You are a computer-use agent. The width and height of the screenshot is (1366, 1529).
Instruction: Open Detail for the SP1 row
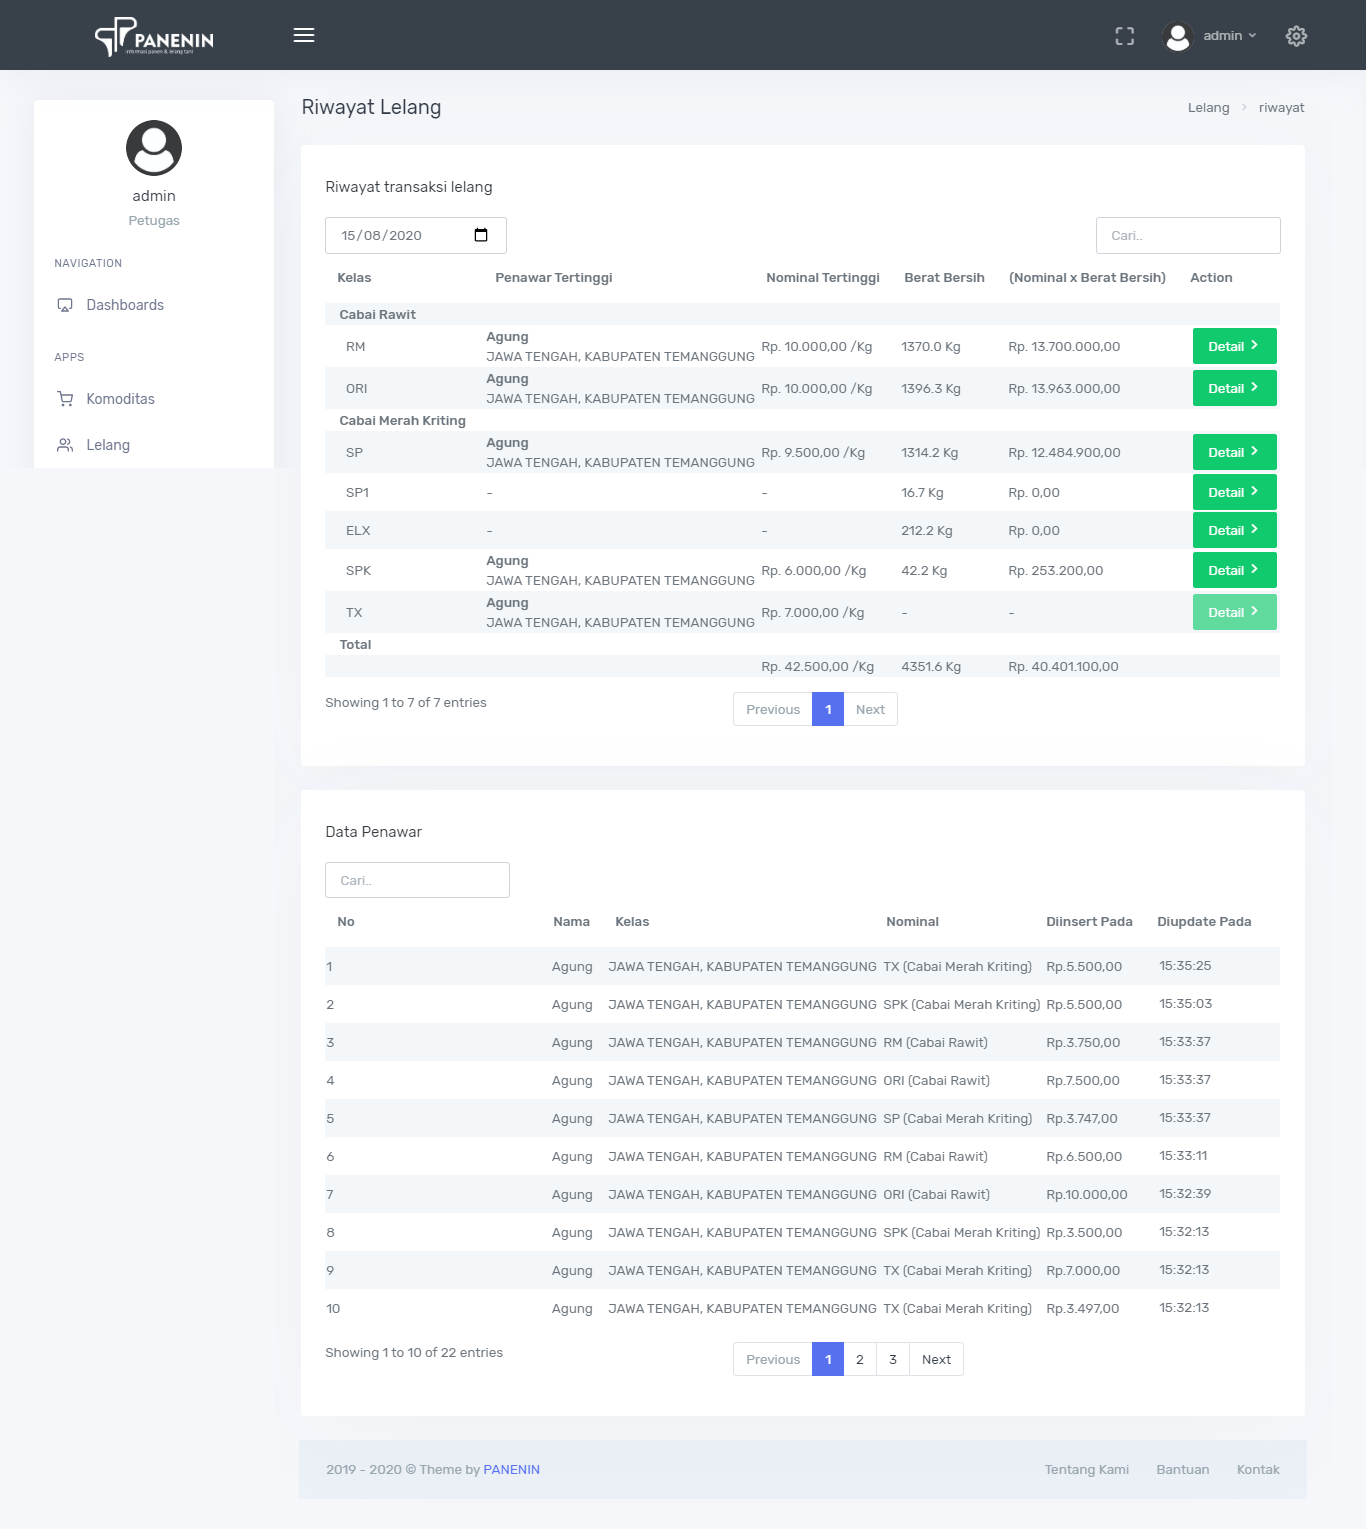click(1234, 492)
